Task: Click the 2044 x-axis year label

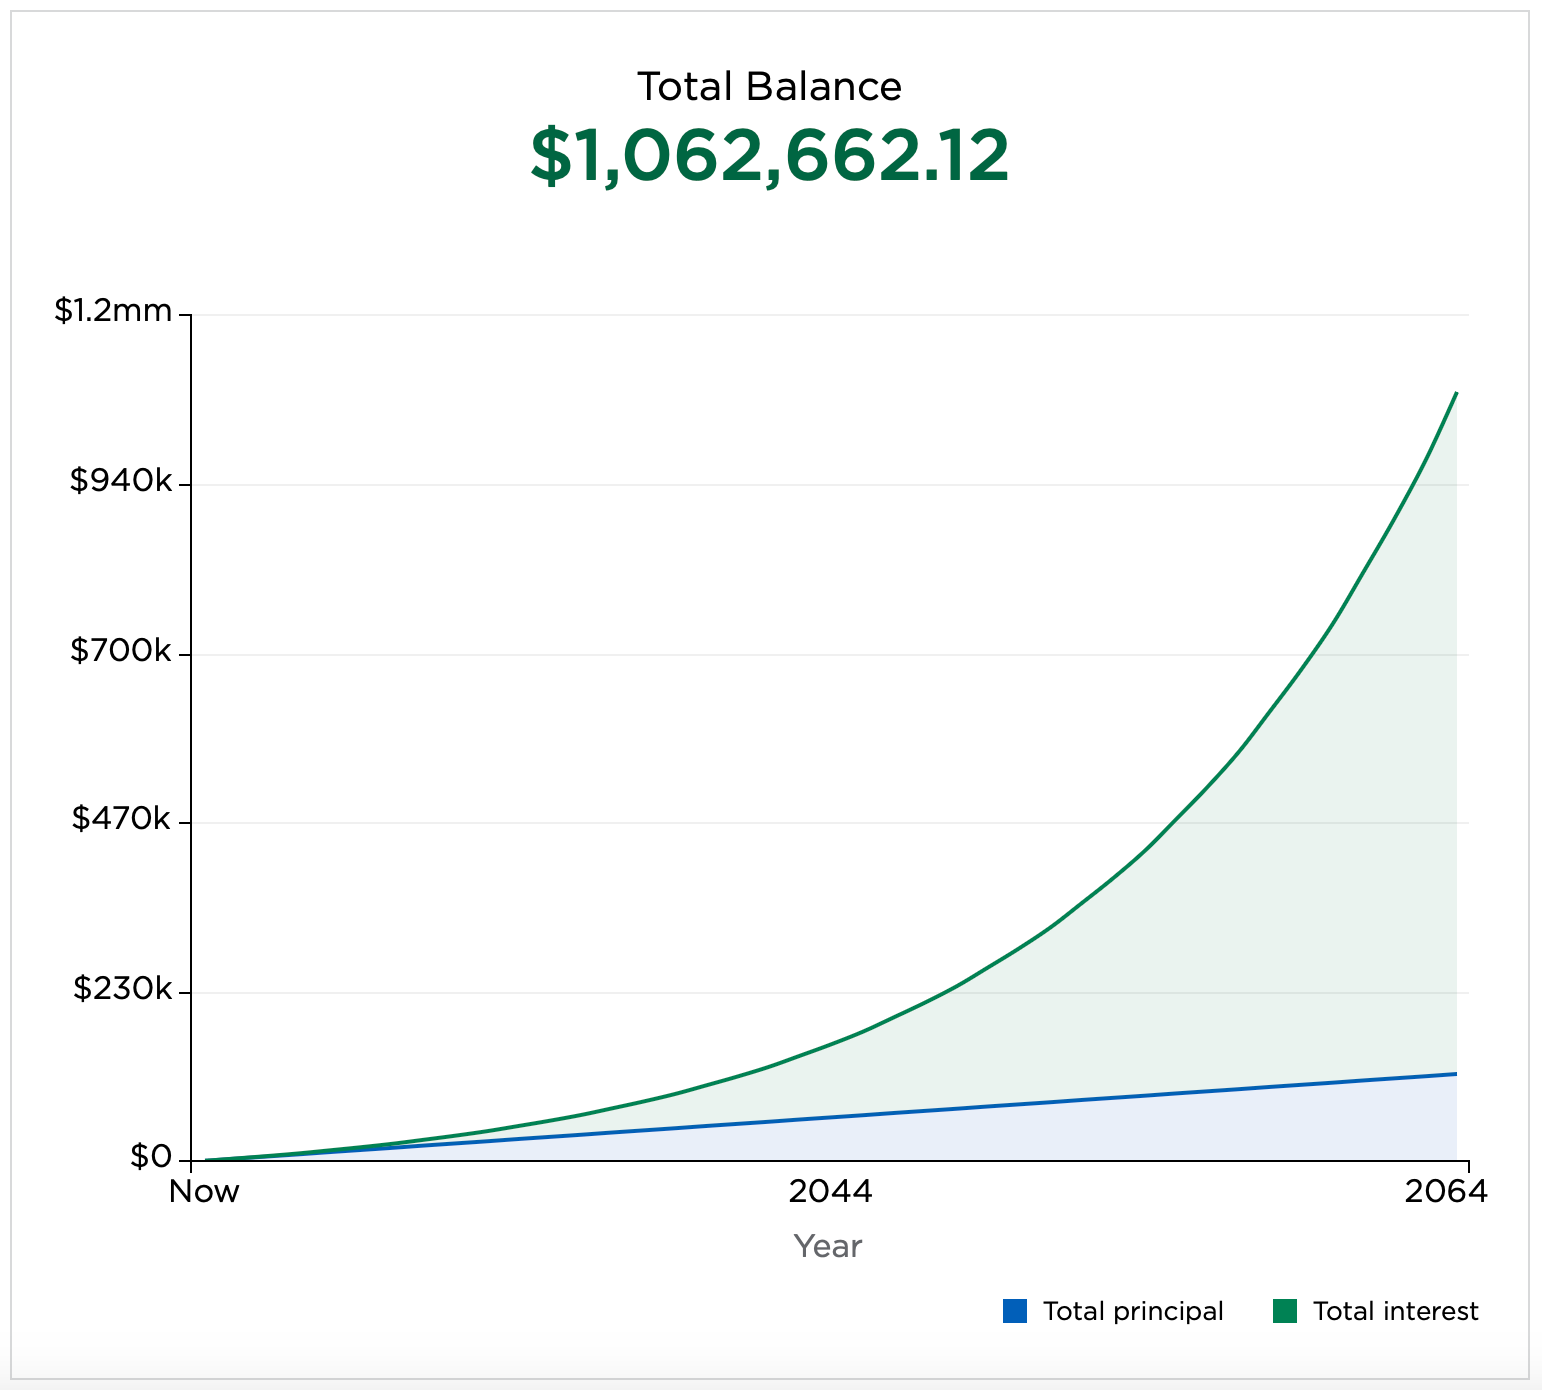Action: 830,1192
